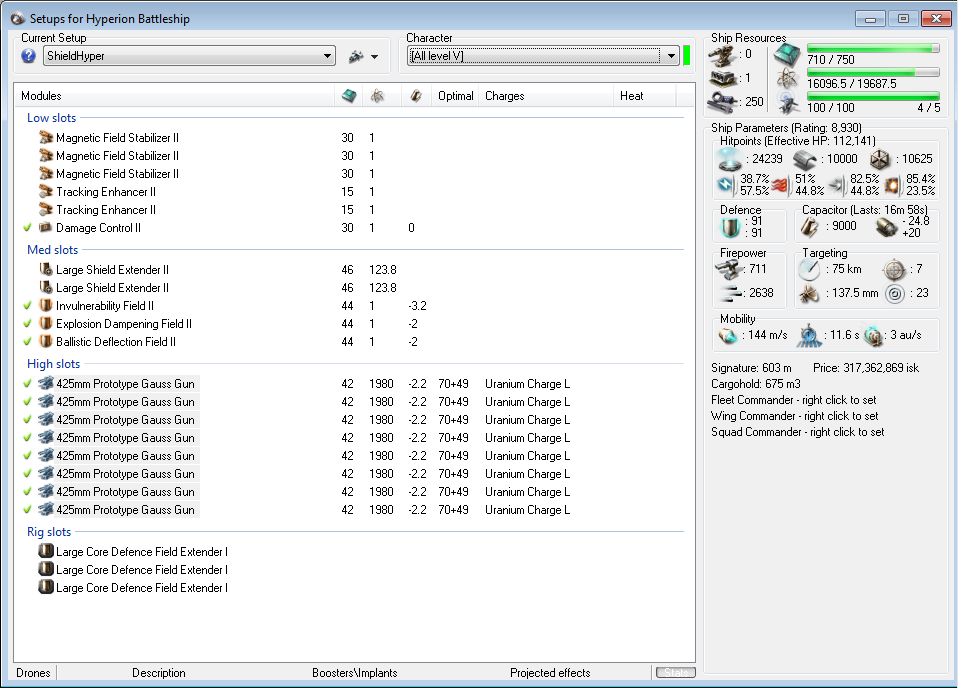Image resolution: width=962 pixels, height=688 pixels.
Task: Click the armor hitpoints icon showing 10000
Action: pos(805,160)
